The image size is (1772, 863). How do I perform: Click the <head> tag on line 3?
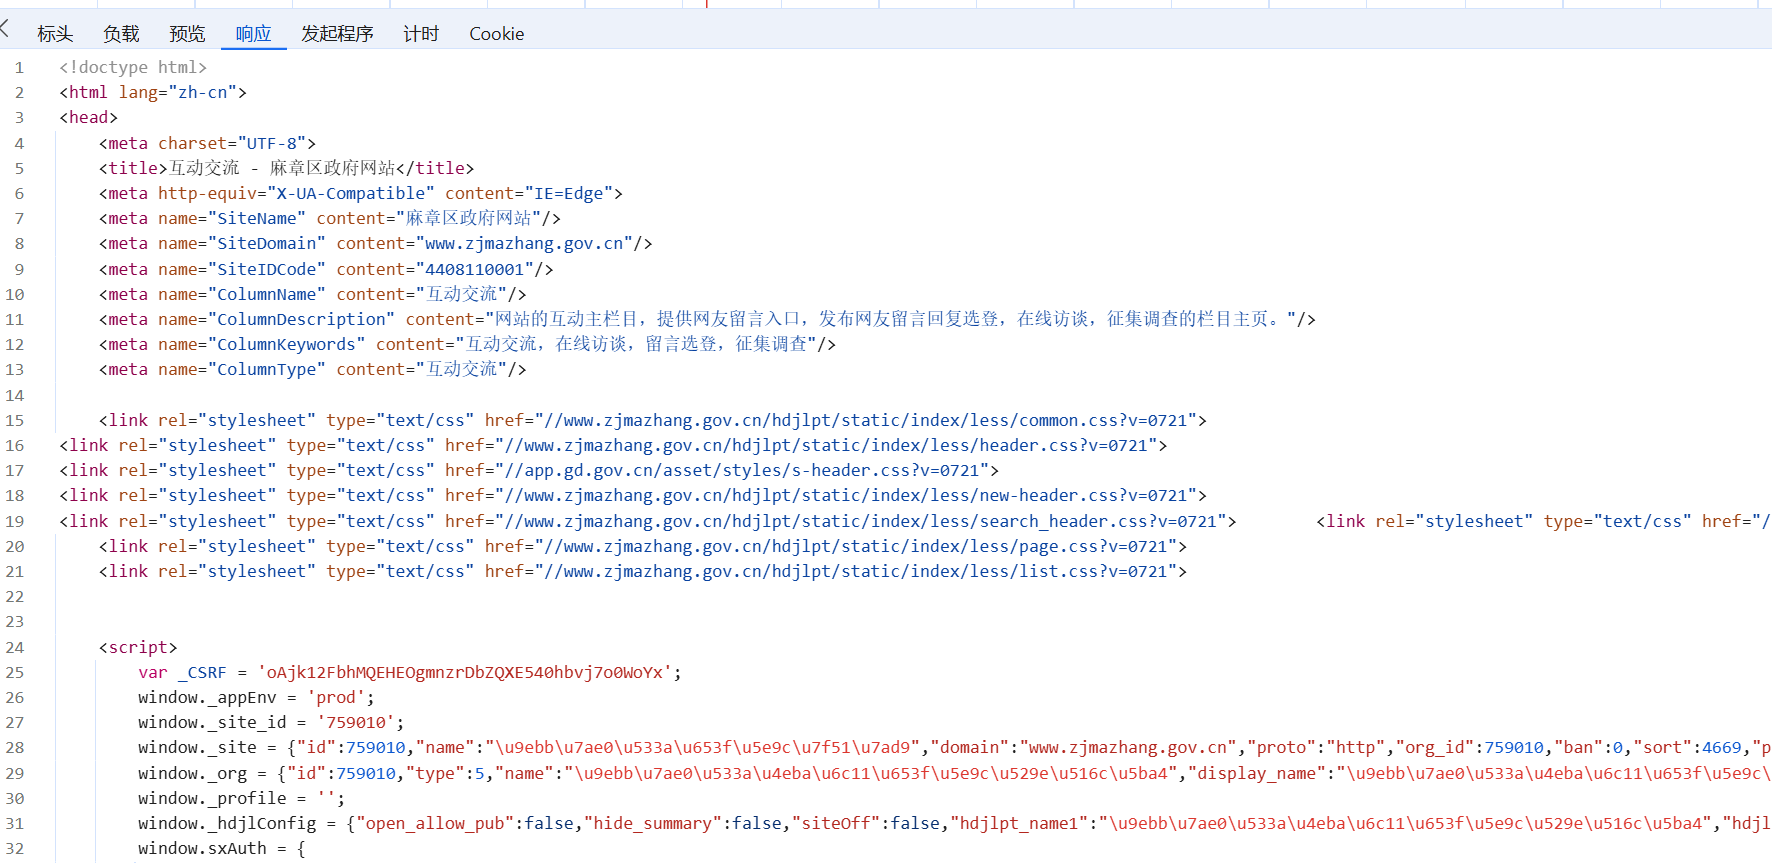pyautogui.click(x=88, y=117)
